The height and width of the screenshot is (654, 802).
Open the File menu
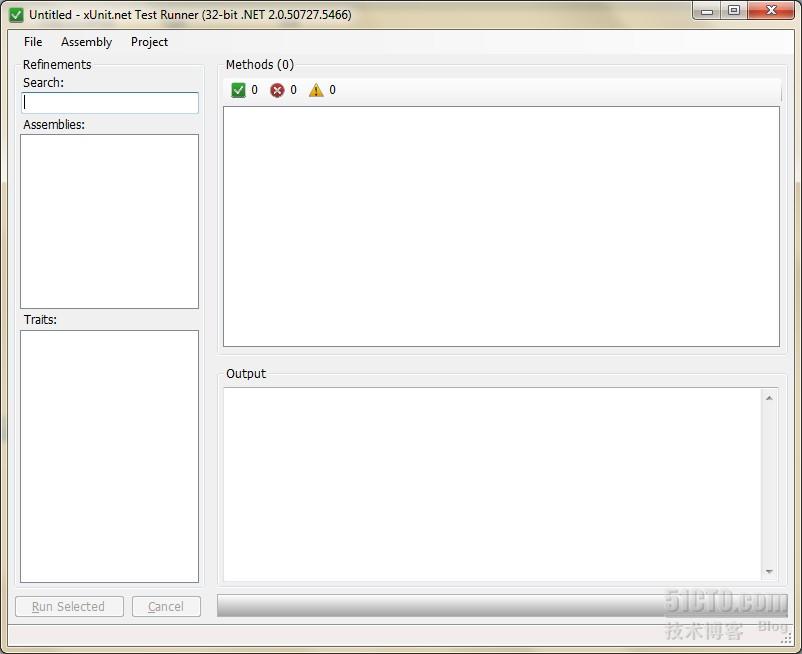pyautogui.click(x=33, y=42)
